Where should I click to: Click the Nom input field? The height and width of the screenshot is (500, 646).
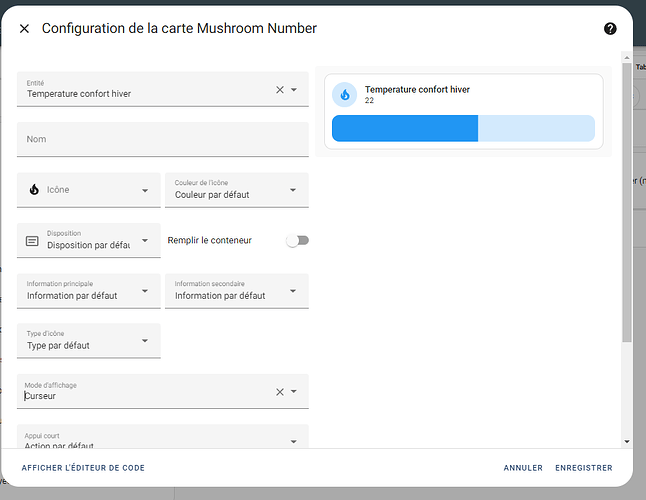coord(163,139)
